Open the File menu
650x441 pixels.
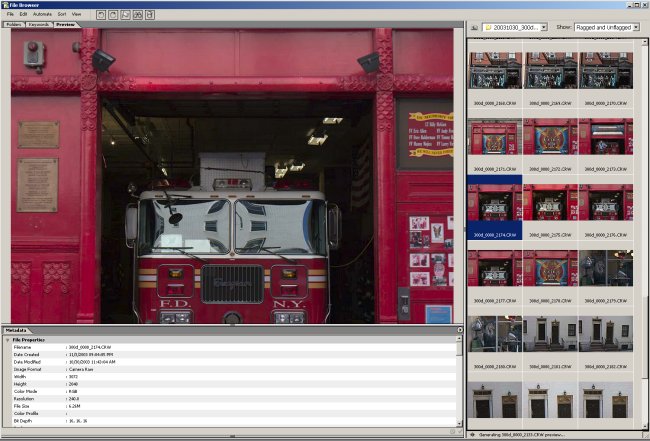click(x=10, y=14)
